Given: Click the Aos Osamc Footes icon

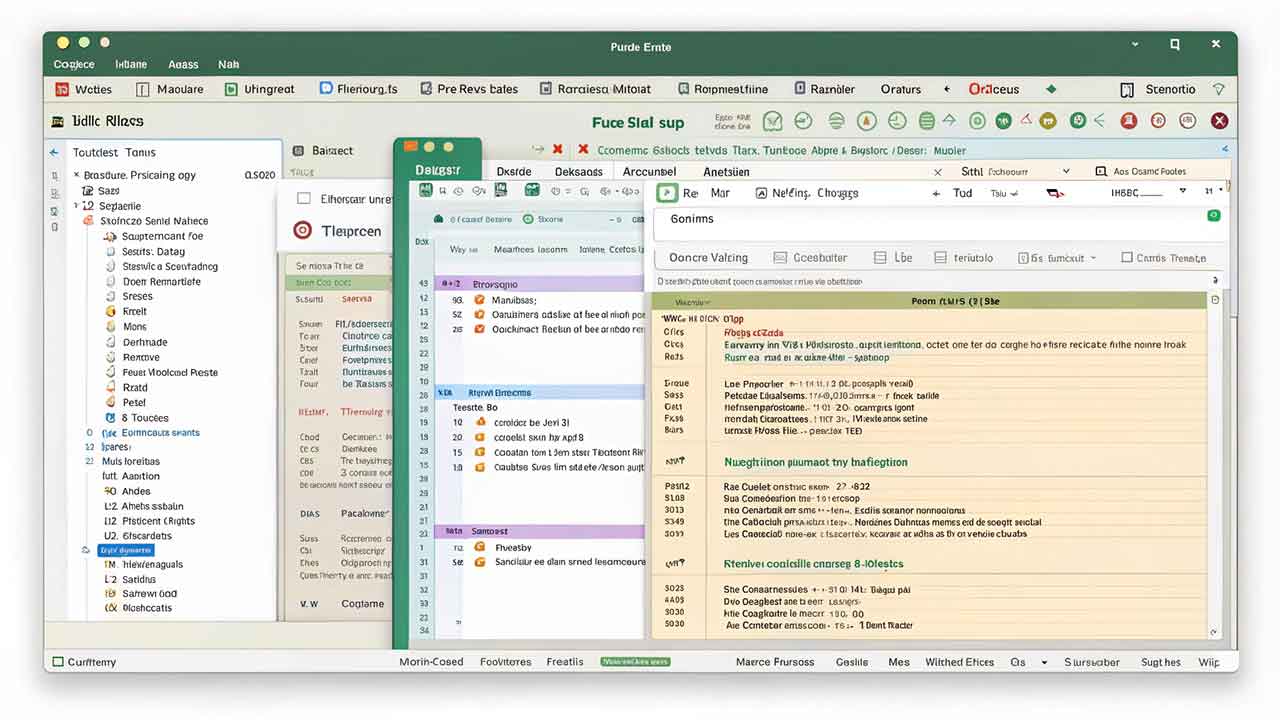Looking at the screenshot, I should [x=1101, y=172].
